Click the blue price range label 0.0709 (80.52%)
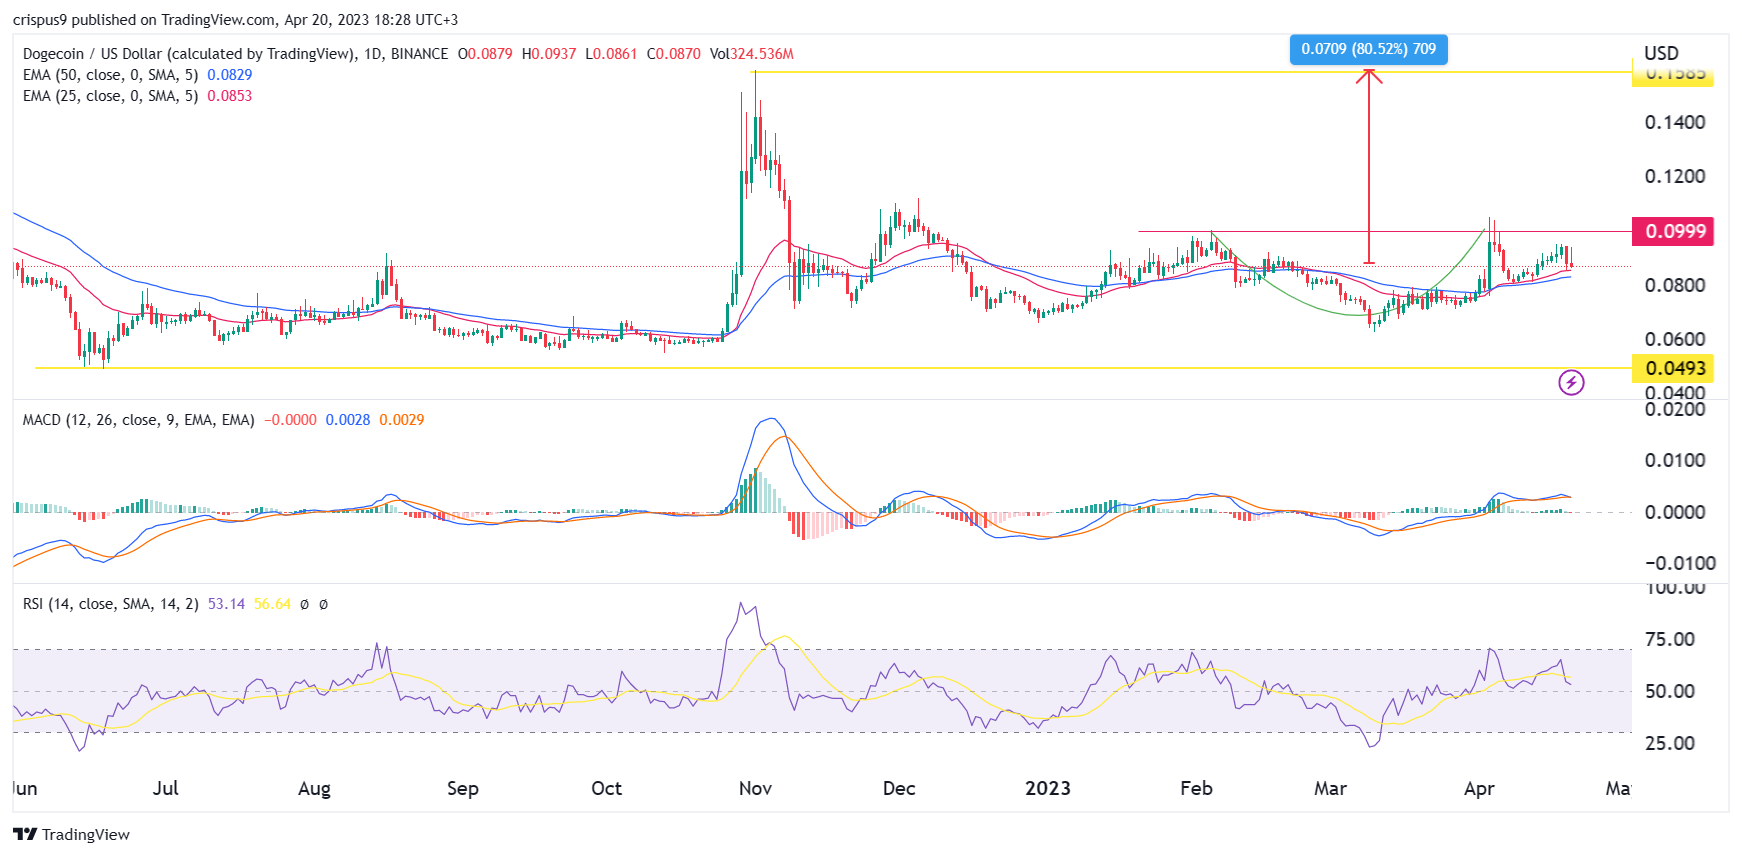1742x856 pixels. point(1368,49)
